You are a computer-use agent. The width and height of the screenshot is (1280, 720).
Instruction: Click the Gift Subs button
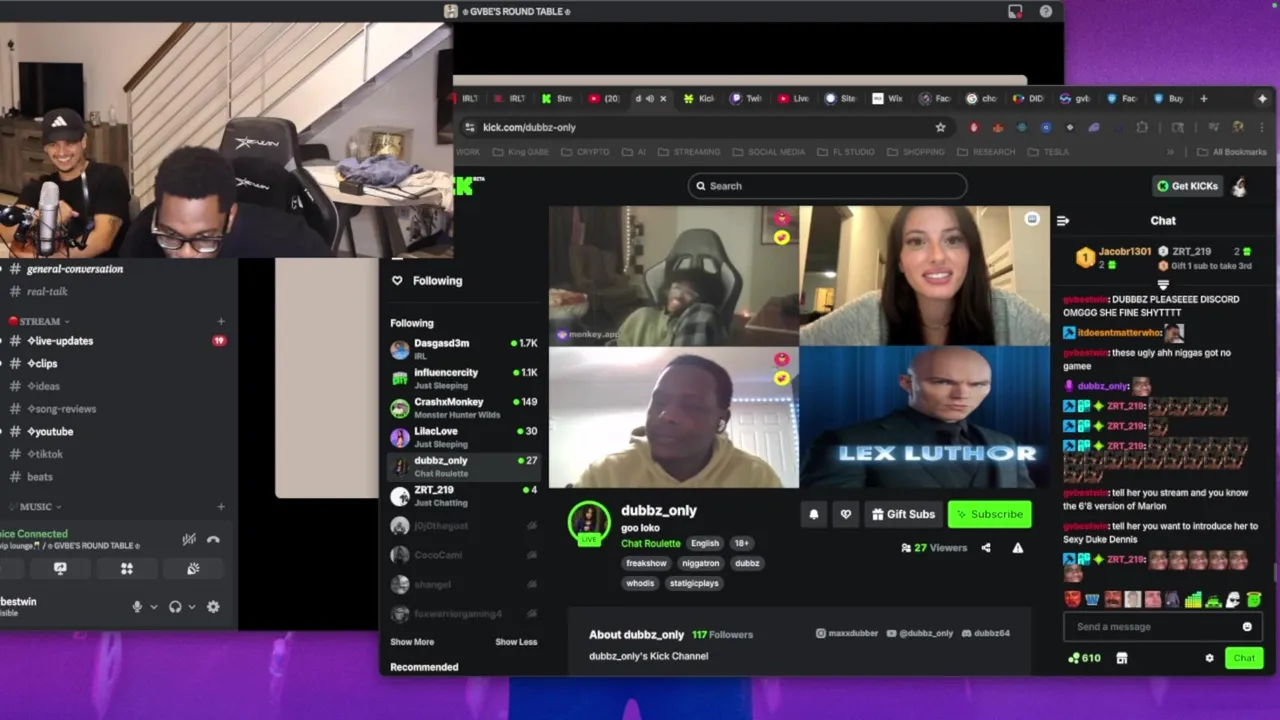coord(903,514)
